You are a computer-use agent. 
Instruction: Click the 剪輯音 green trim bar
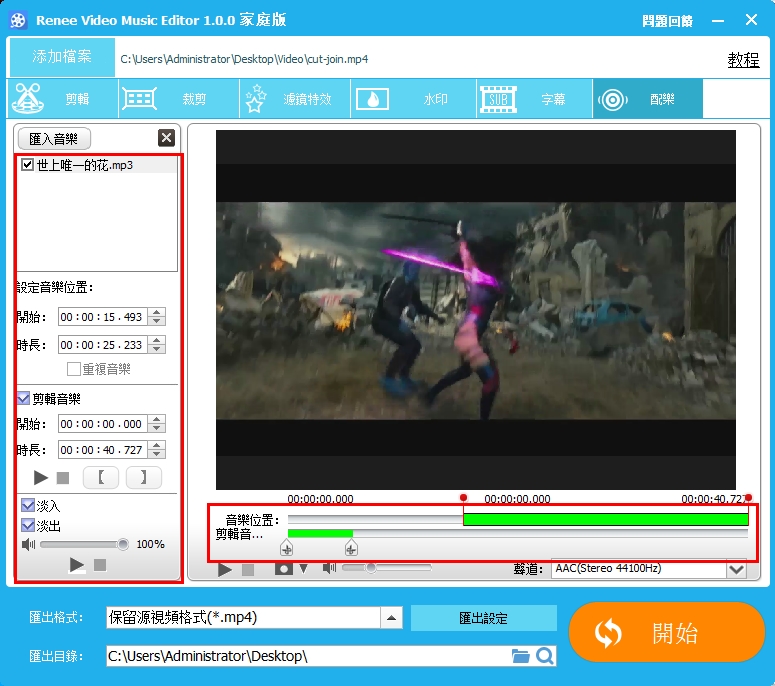(x=320, y=533)
